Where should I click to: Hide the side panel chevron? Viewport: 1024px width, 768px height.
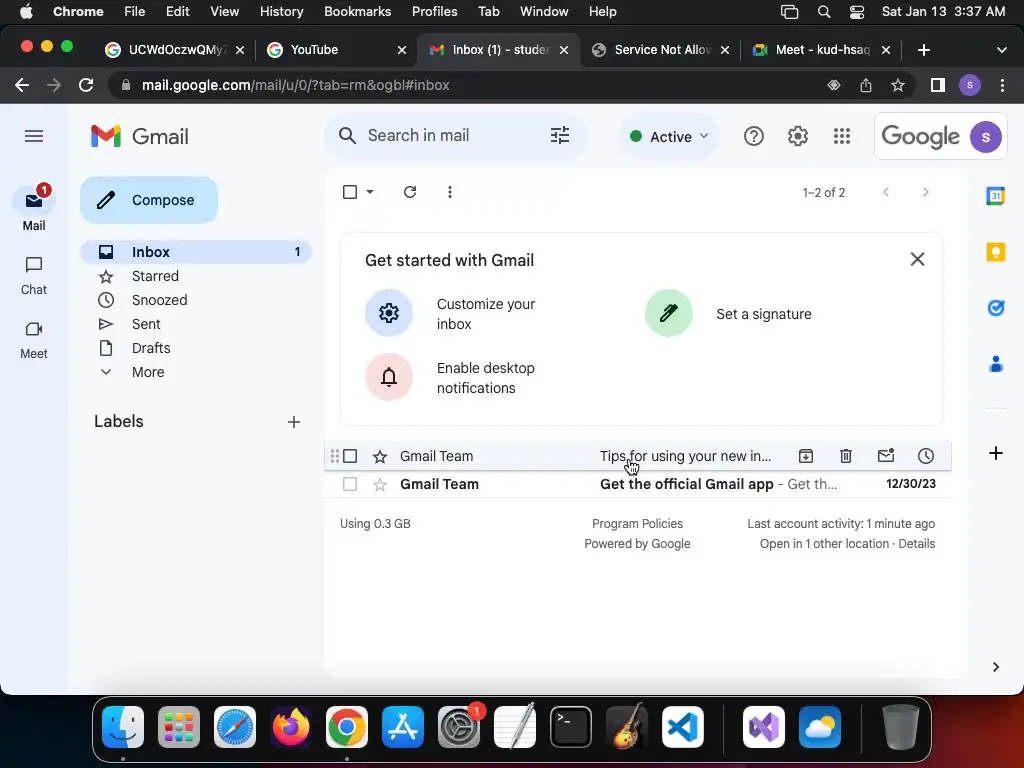coord(995,667)
